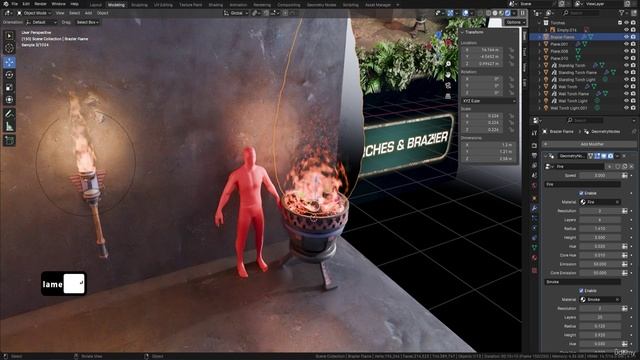Open the XYZ Euler rotation mode dropdown
Screen dimensions: 640x360
pos(489,101)
